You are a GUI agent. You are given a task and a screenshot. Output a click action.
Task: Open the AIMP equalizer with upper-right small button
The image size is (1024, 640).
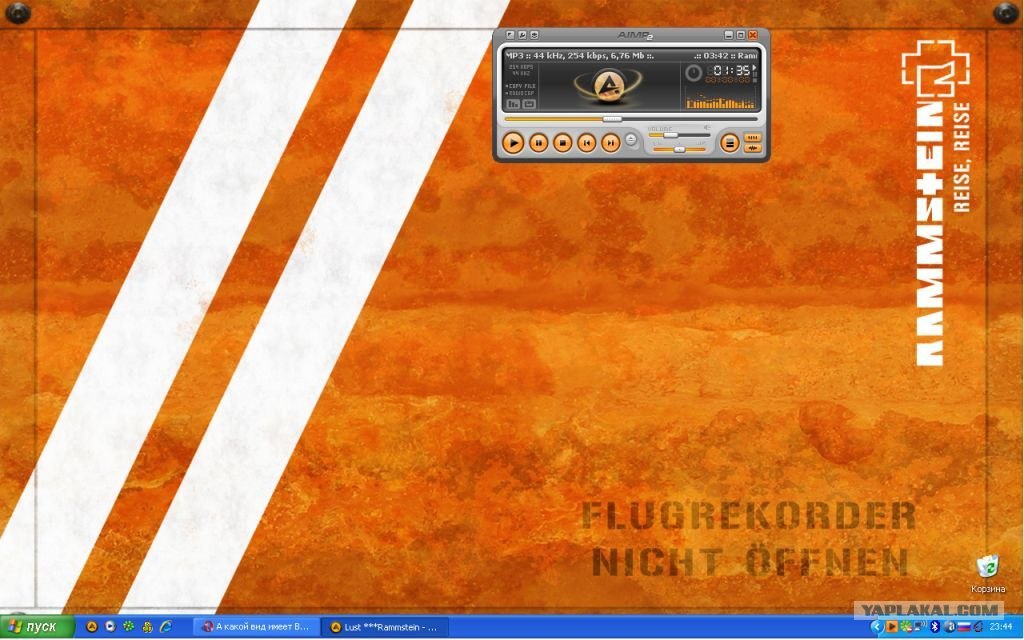point(752,137)
